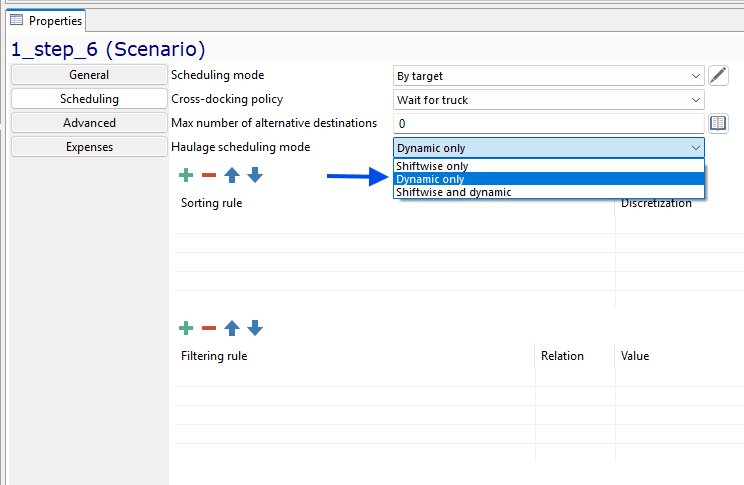Viewport: 744px width, 485px height.
Task: Click the Cross-docking policy label
Action: click(x=227, y=99)
